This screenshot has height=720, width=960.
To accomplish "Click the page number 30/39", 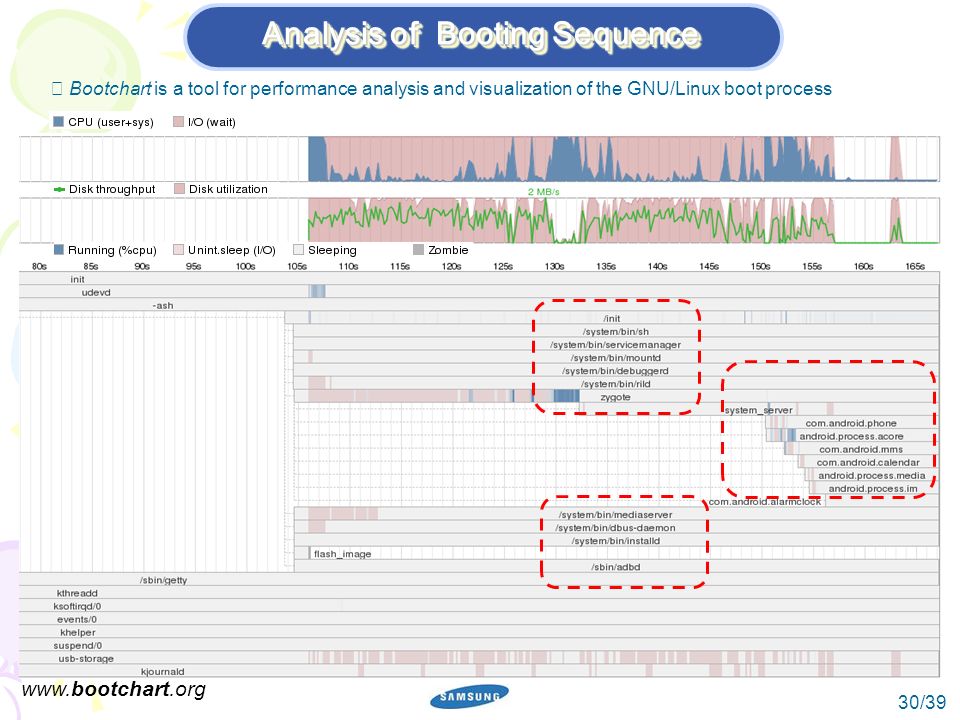I will click(921, 702).
